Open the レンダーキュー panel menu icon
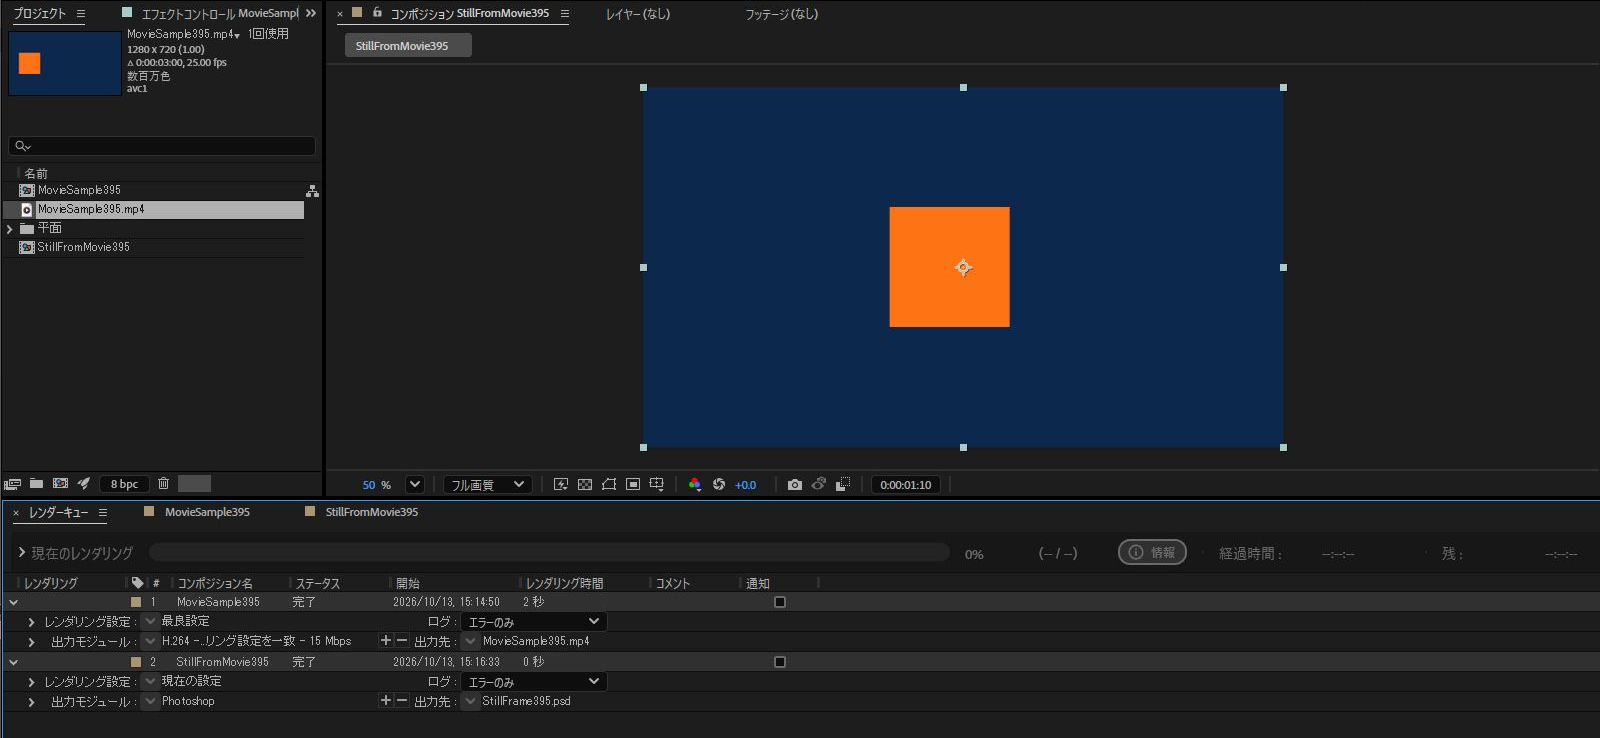The width and height of the screenshot is (1600, 738). click(x=102, y=513)
